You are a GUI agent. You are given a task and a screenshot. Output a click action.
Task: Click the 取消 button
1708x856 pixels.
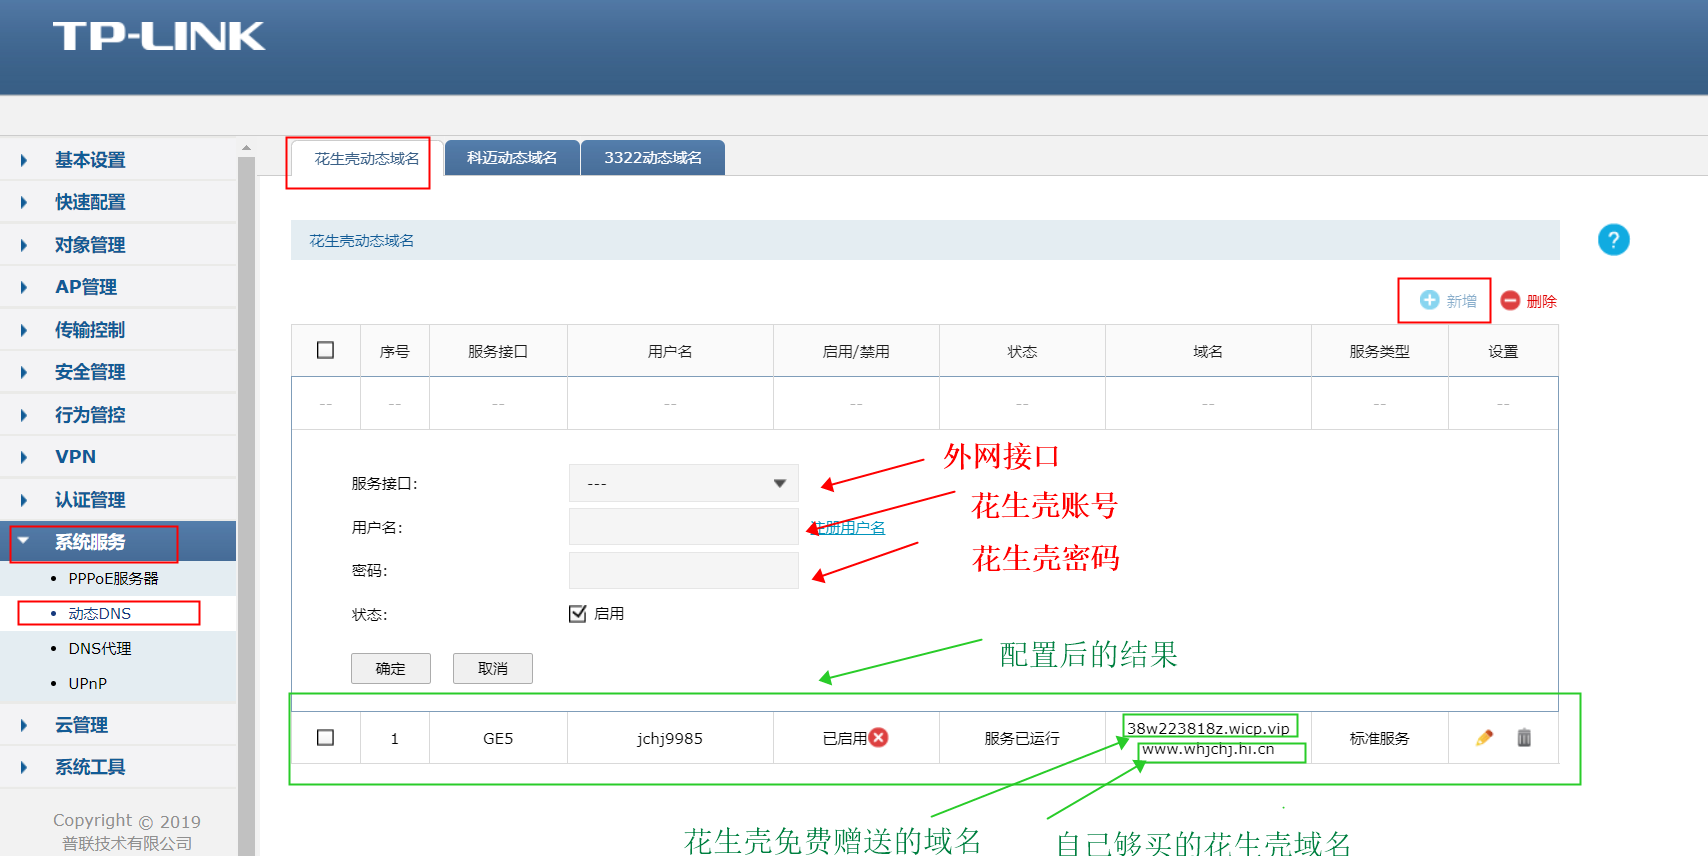pyautogui.click(x=493, y=668)
